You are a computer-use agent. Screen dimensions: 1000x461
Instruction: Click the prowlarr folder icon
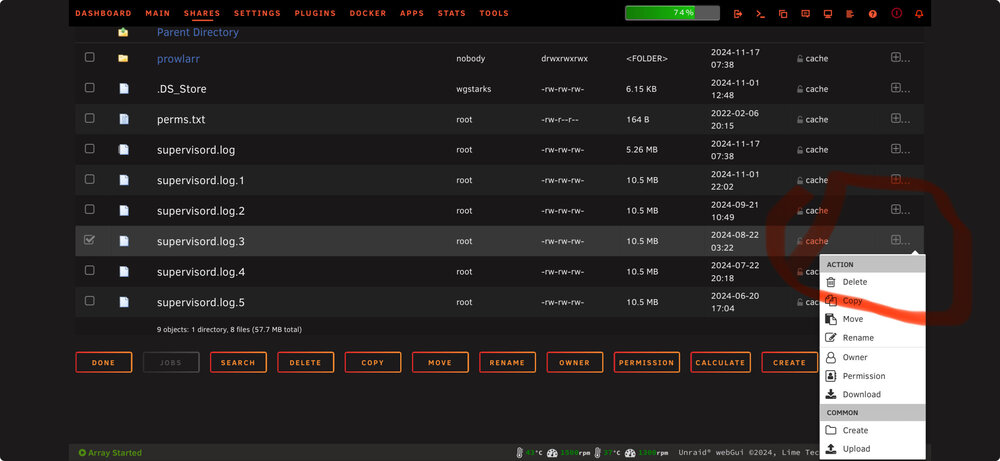click(123, 58)
